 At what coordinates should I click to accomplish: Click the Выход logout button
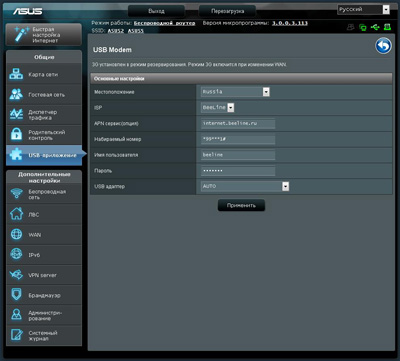point(156,11)
